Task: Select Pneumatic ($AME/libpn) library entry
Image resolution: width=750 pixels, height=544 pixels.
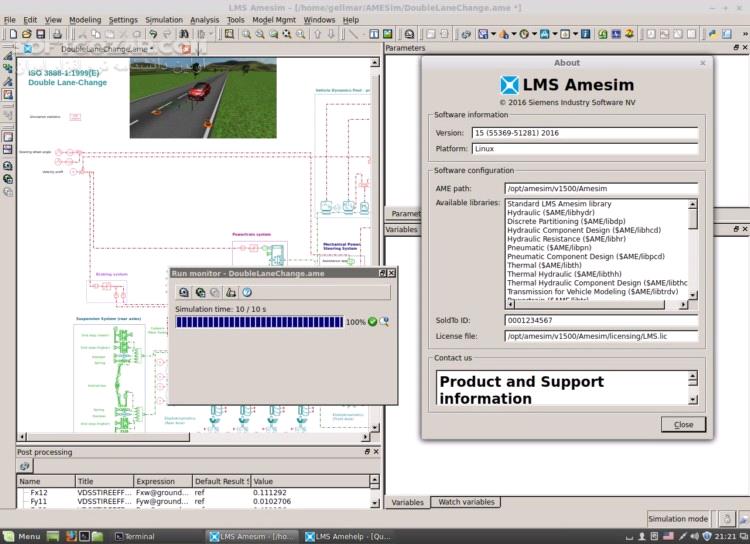Action: point(549,248)
